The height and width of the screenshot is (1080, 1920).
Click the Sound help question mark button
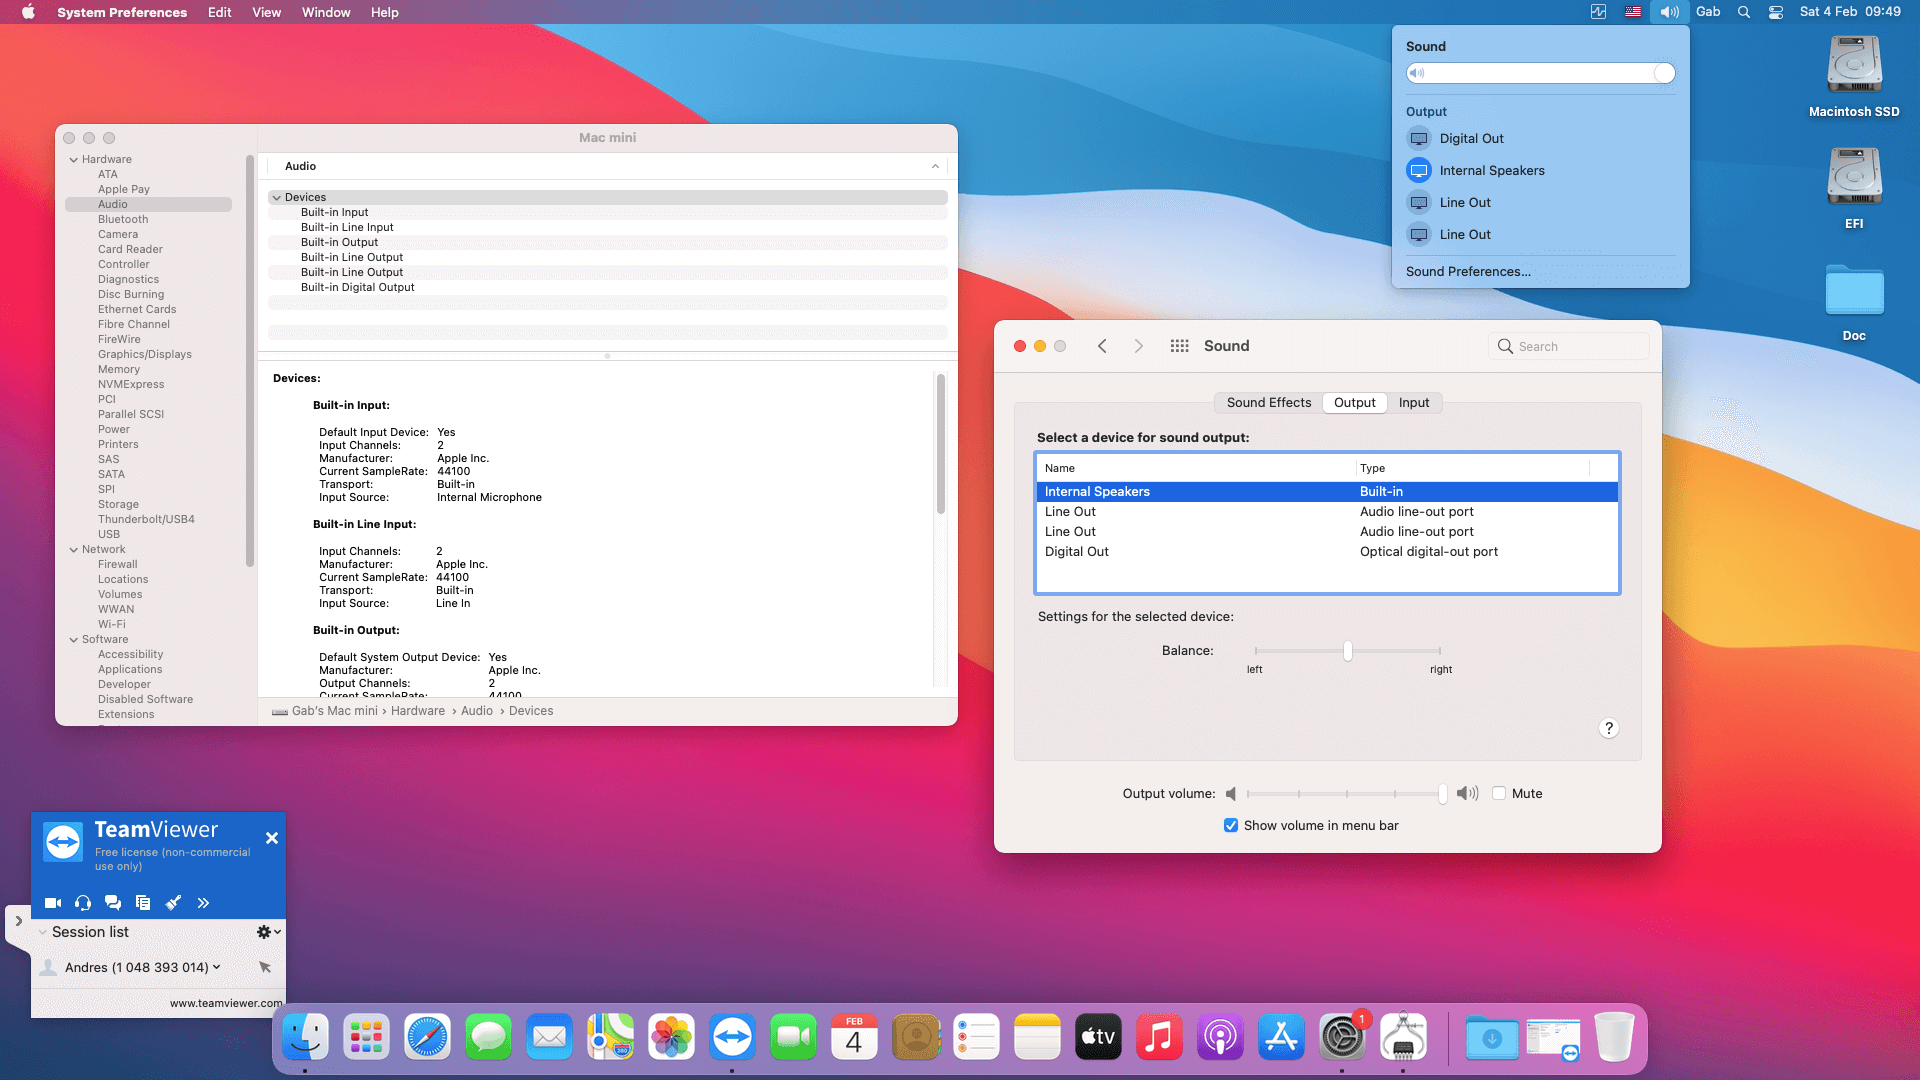1608,728
